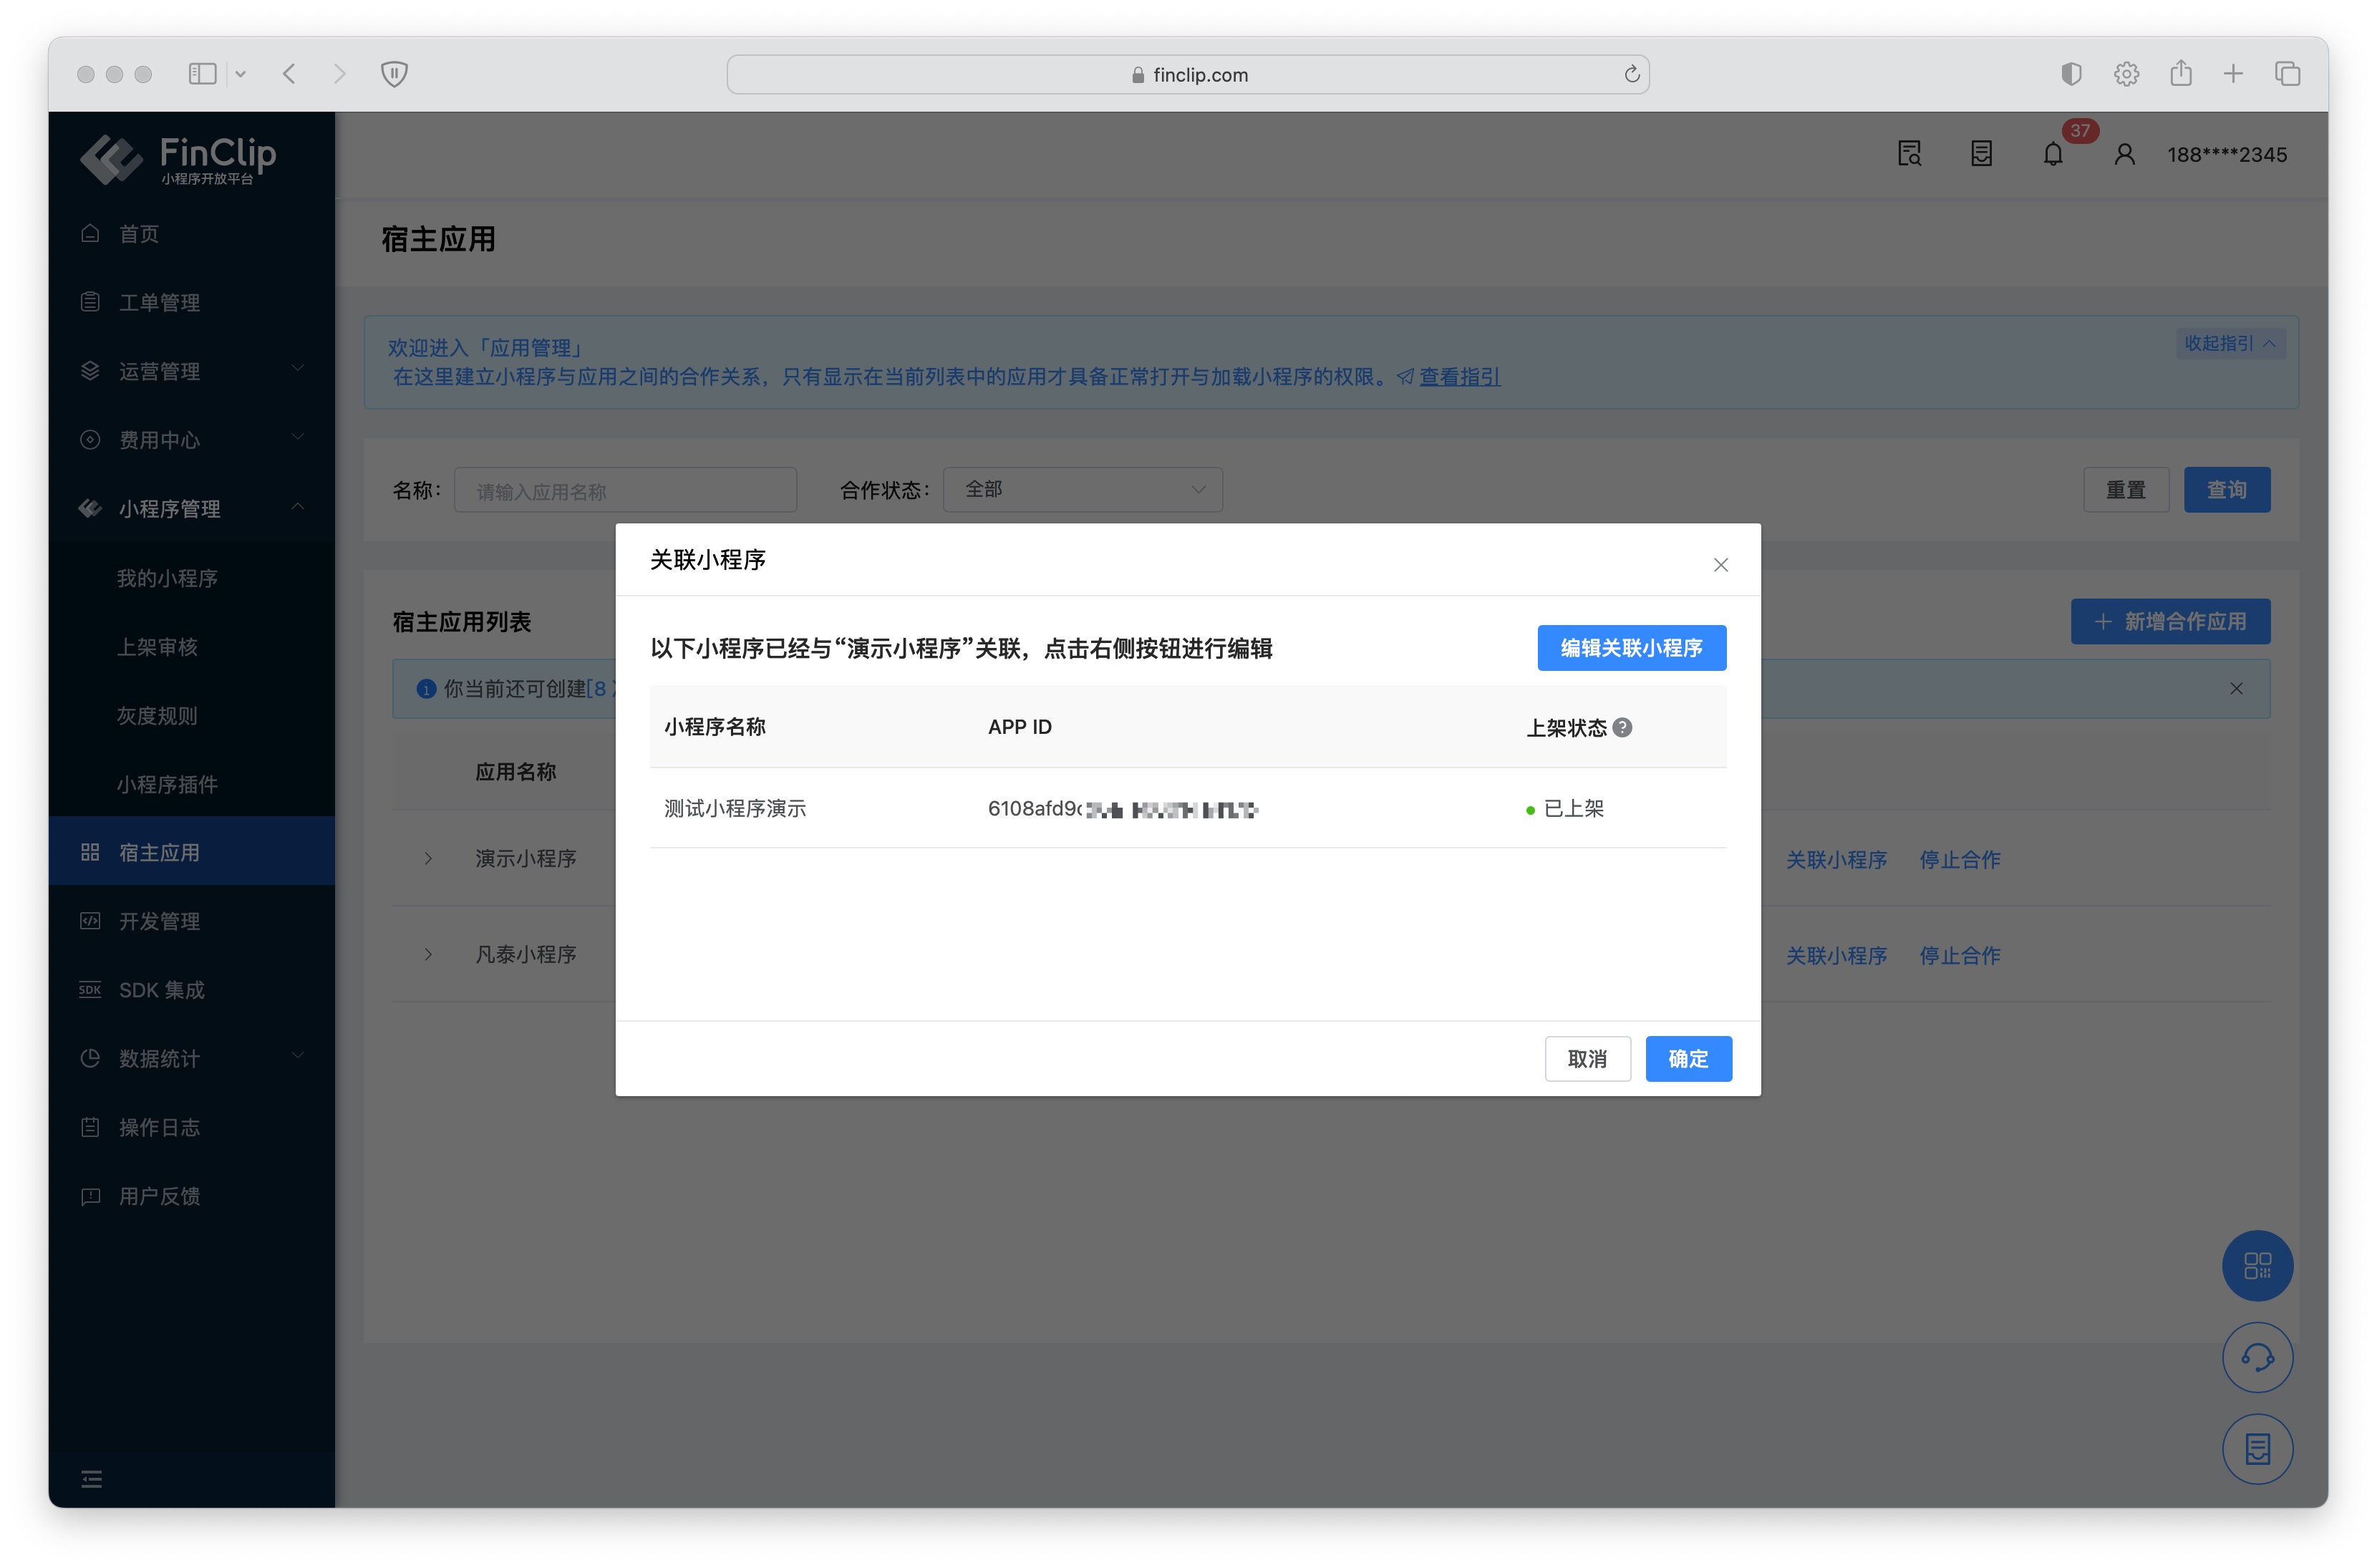
Task: Expand the 演示小程序 row
Action: pyautogui.click(x=428, y=859)
